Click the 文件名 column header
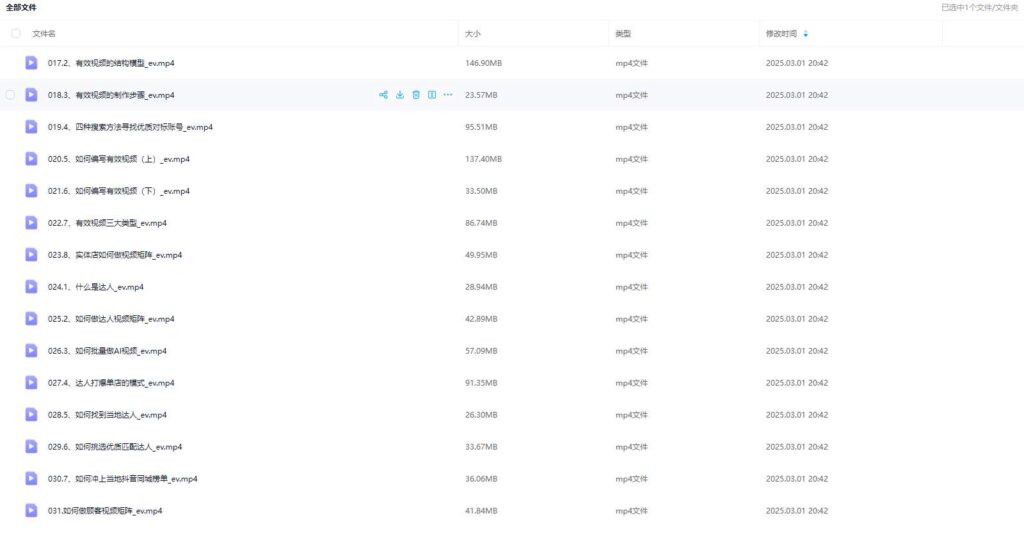Viewport: 1024px width, 534px height. click(x=44, y=34)
